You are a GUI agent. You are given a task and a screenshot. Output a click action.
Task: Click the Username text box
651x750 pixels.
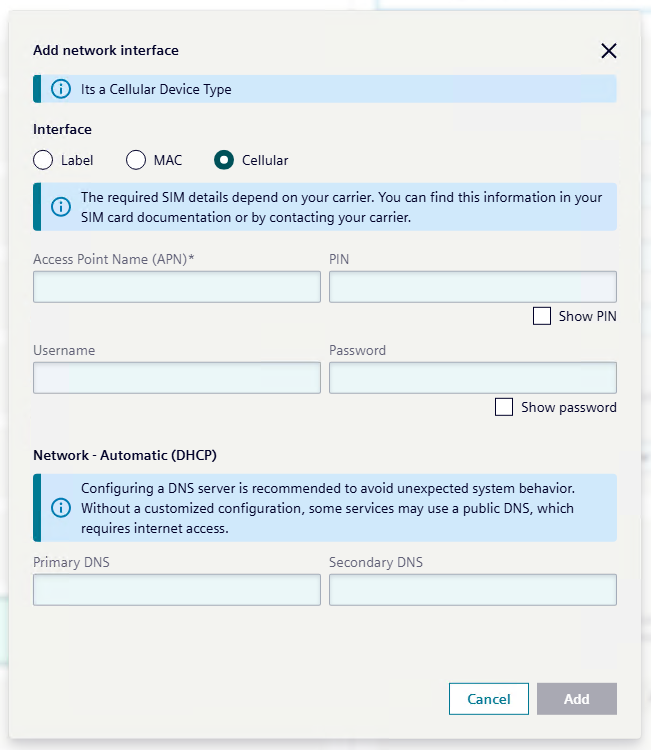177,378
